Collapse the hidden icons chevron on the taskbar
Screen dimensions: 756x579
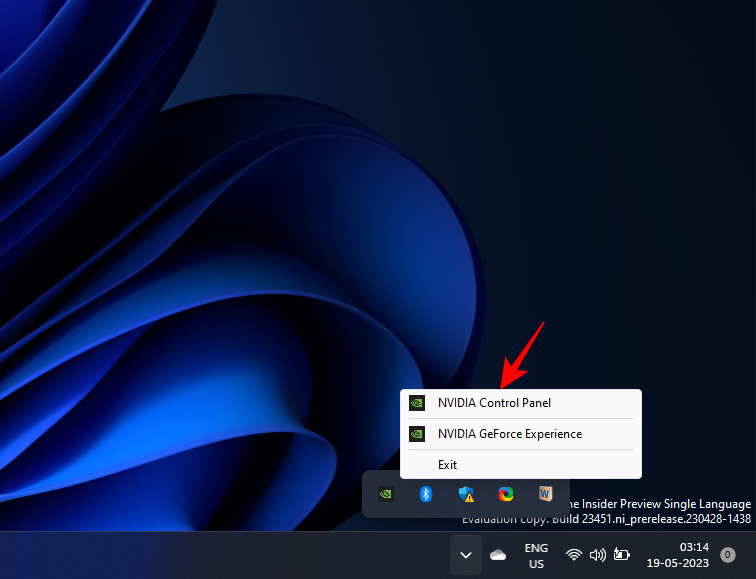(465, 555)
